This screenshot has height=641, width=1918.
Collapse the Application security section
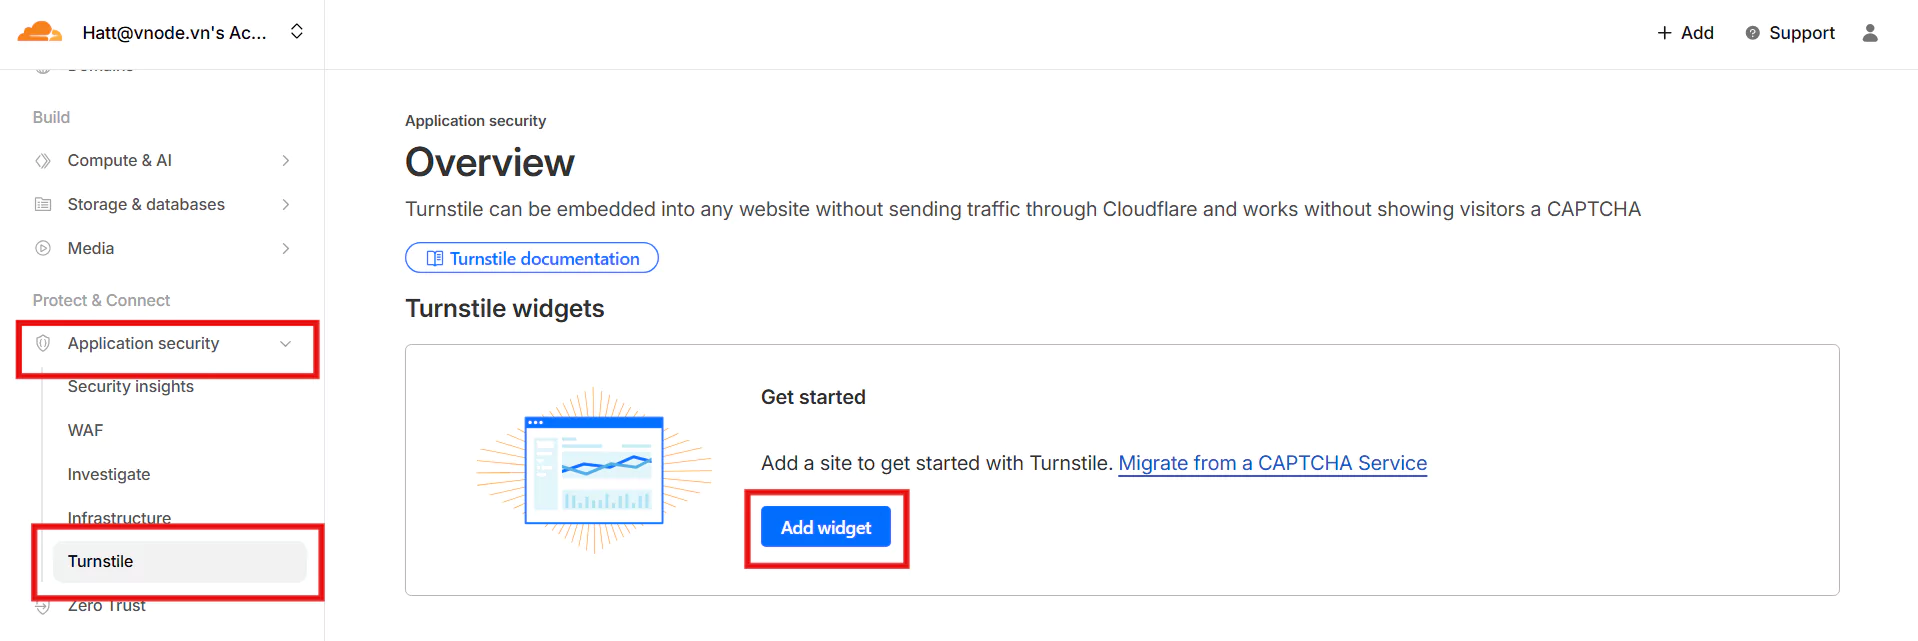point(286,344)
